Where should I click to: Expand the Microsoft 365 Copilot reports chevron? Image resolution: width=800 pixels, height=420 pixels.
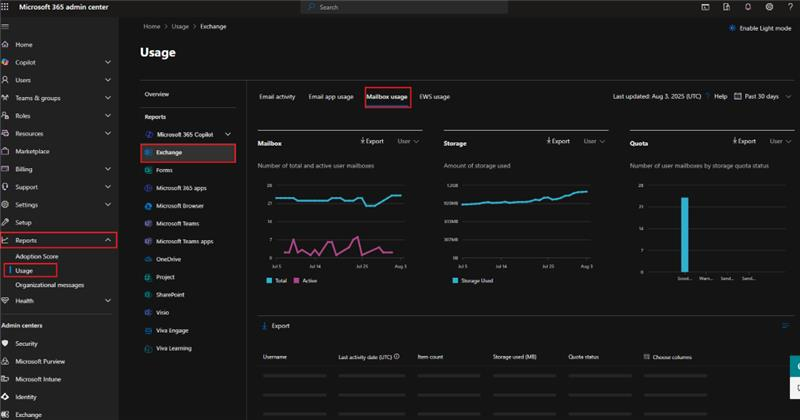tap(228, 134)
